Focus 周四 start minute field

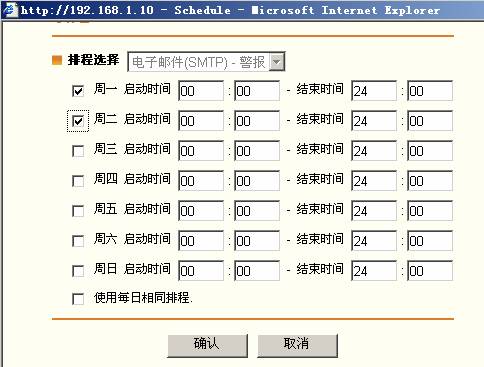click(257, 180)
